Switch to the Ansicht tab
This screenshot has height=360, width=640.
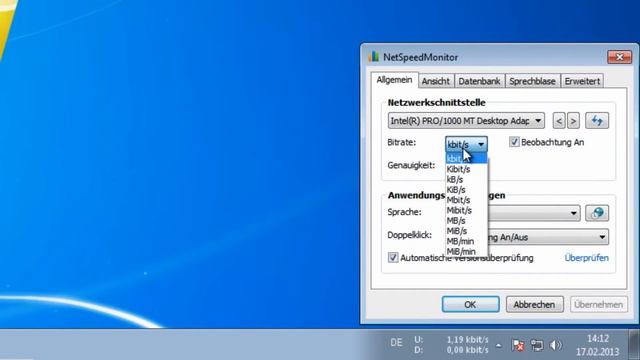click(436, 81)
